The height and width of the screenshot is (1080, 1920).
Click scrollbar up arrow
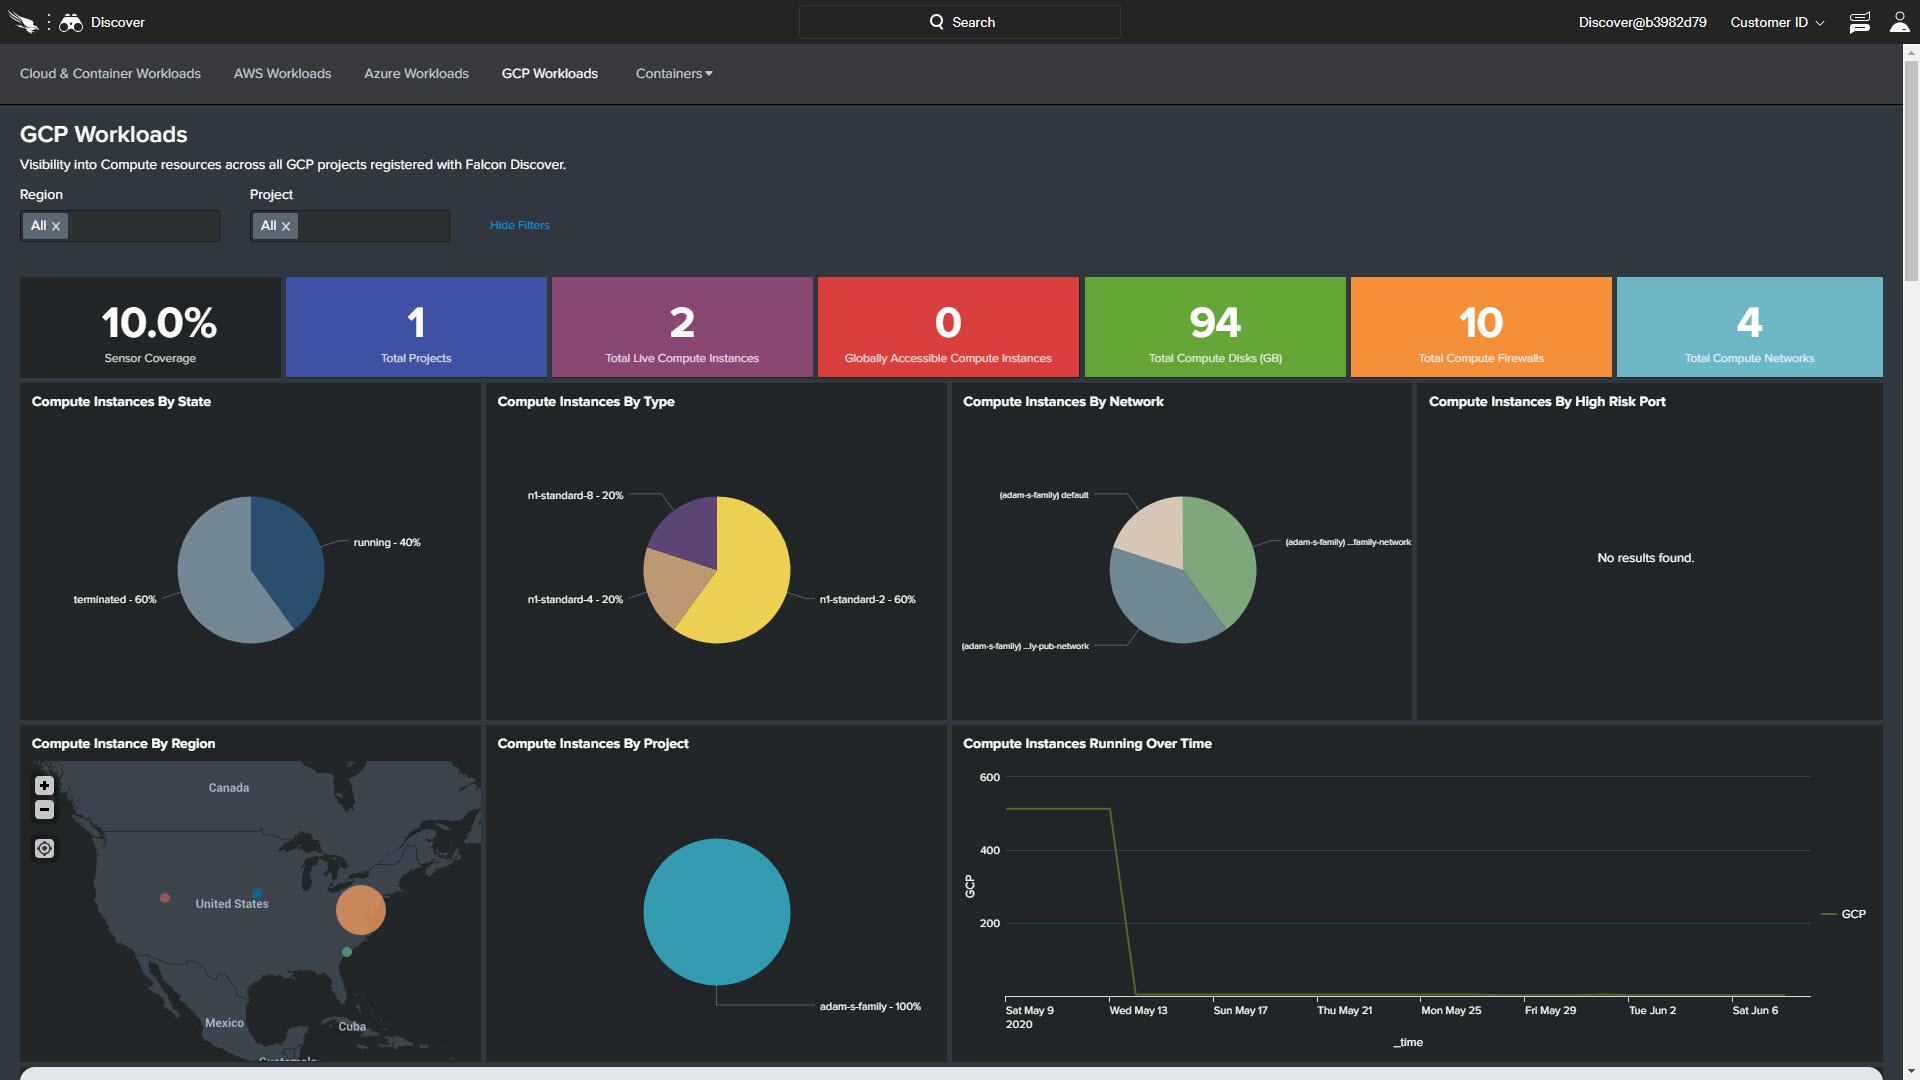[x=1911, y=52]
